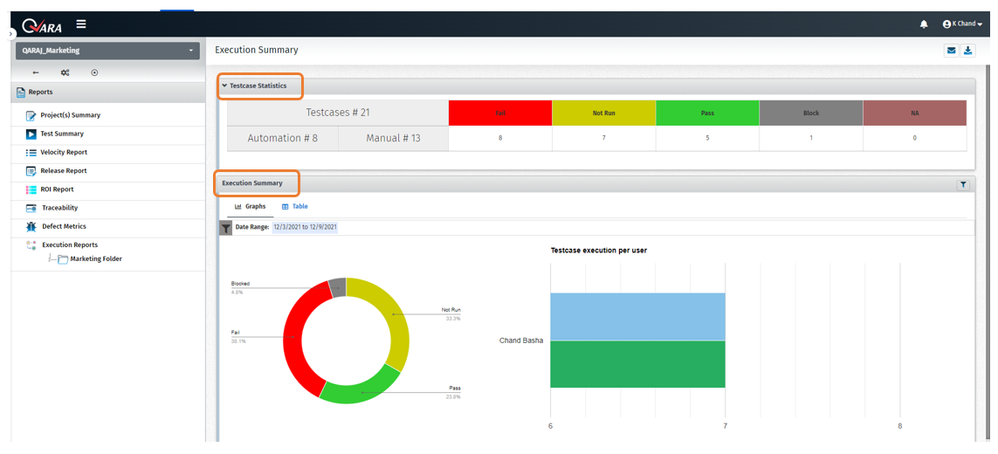Screen dimensions: 998x454
Task: Click the Block count value 1
Action: [x=811, y=138]
